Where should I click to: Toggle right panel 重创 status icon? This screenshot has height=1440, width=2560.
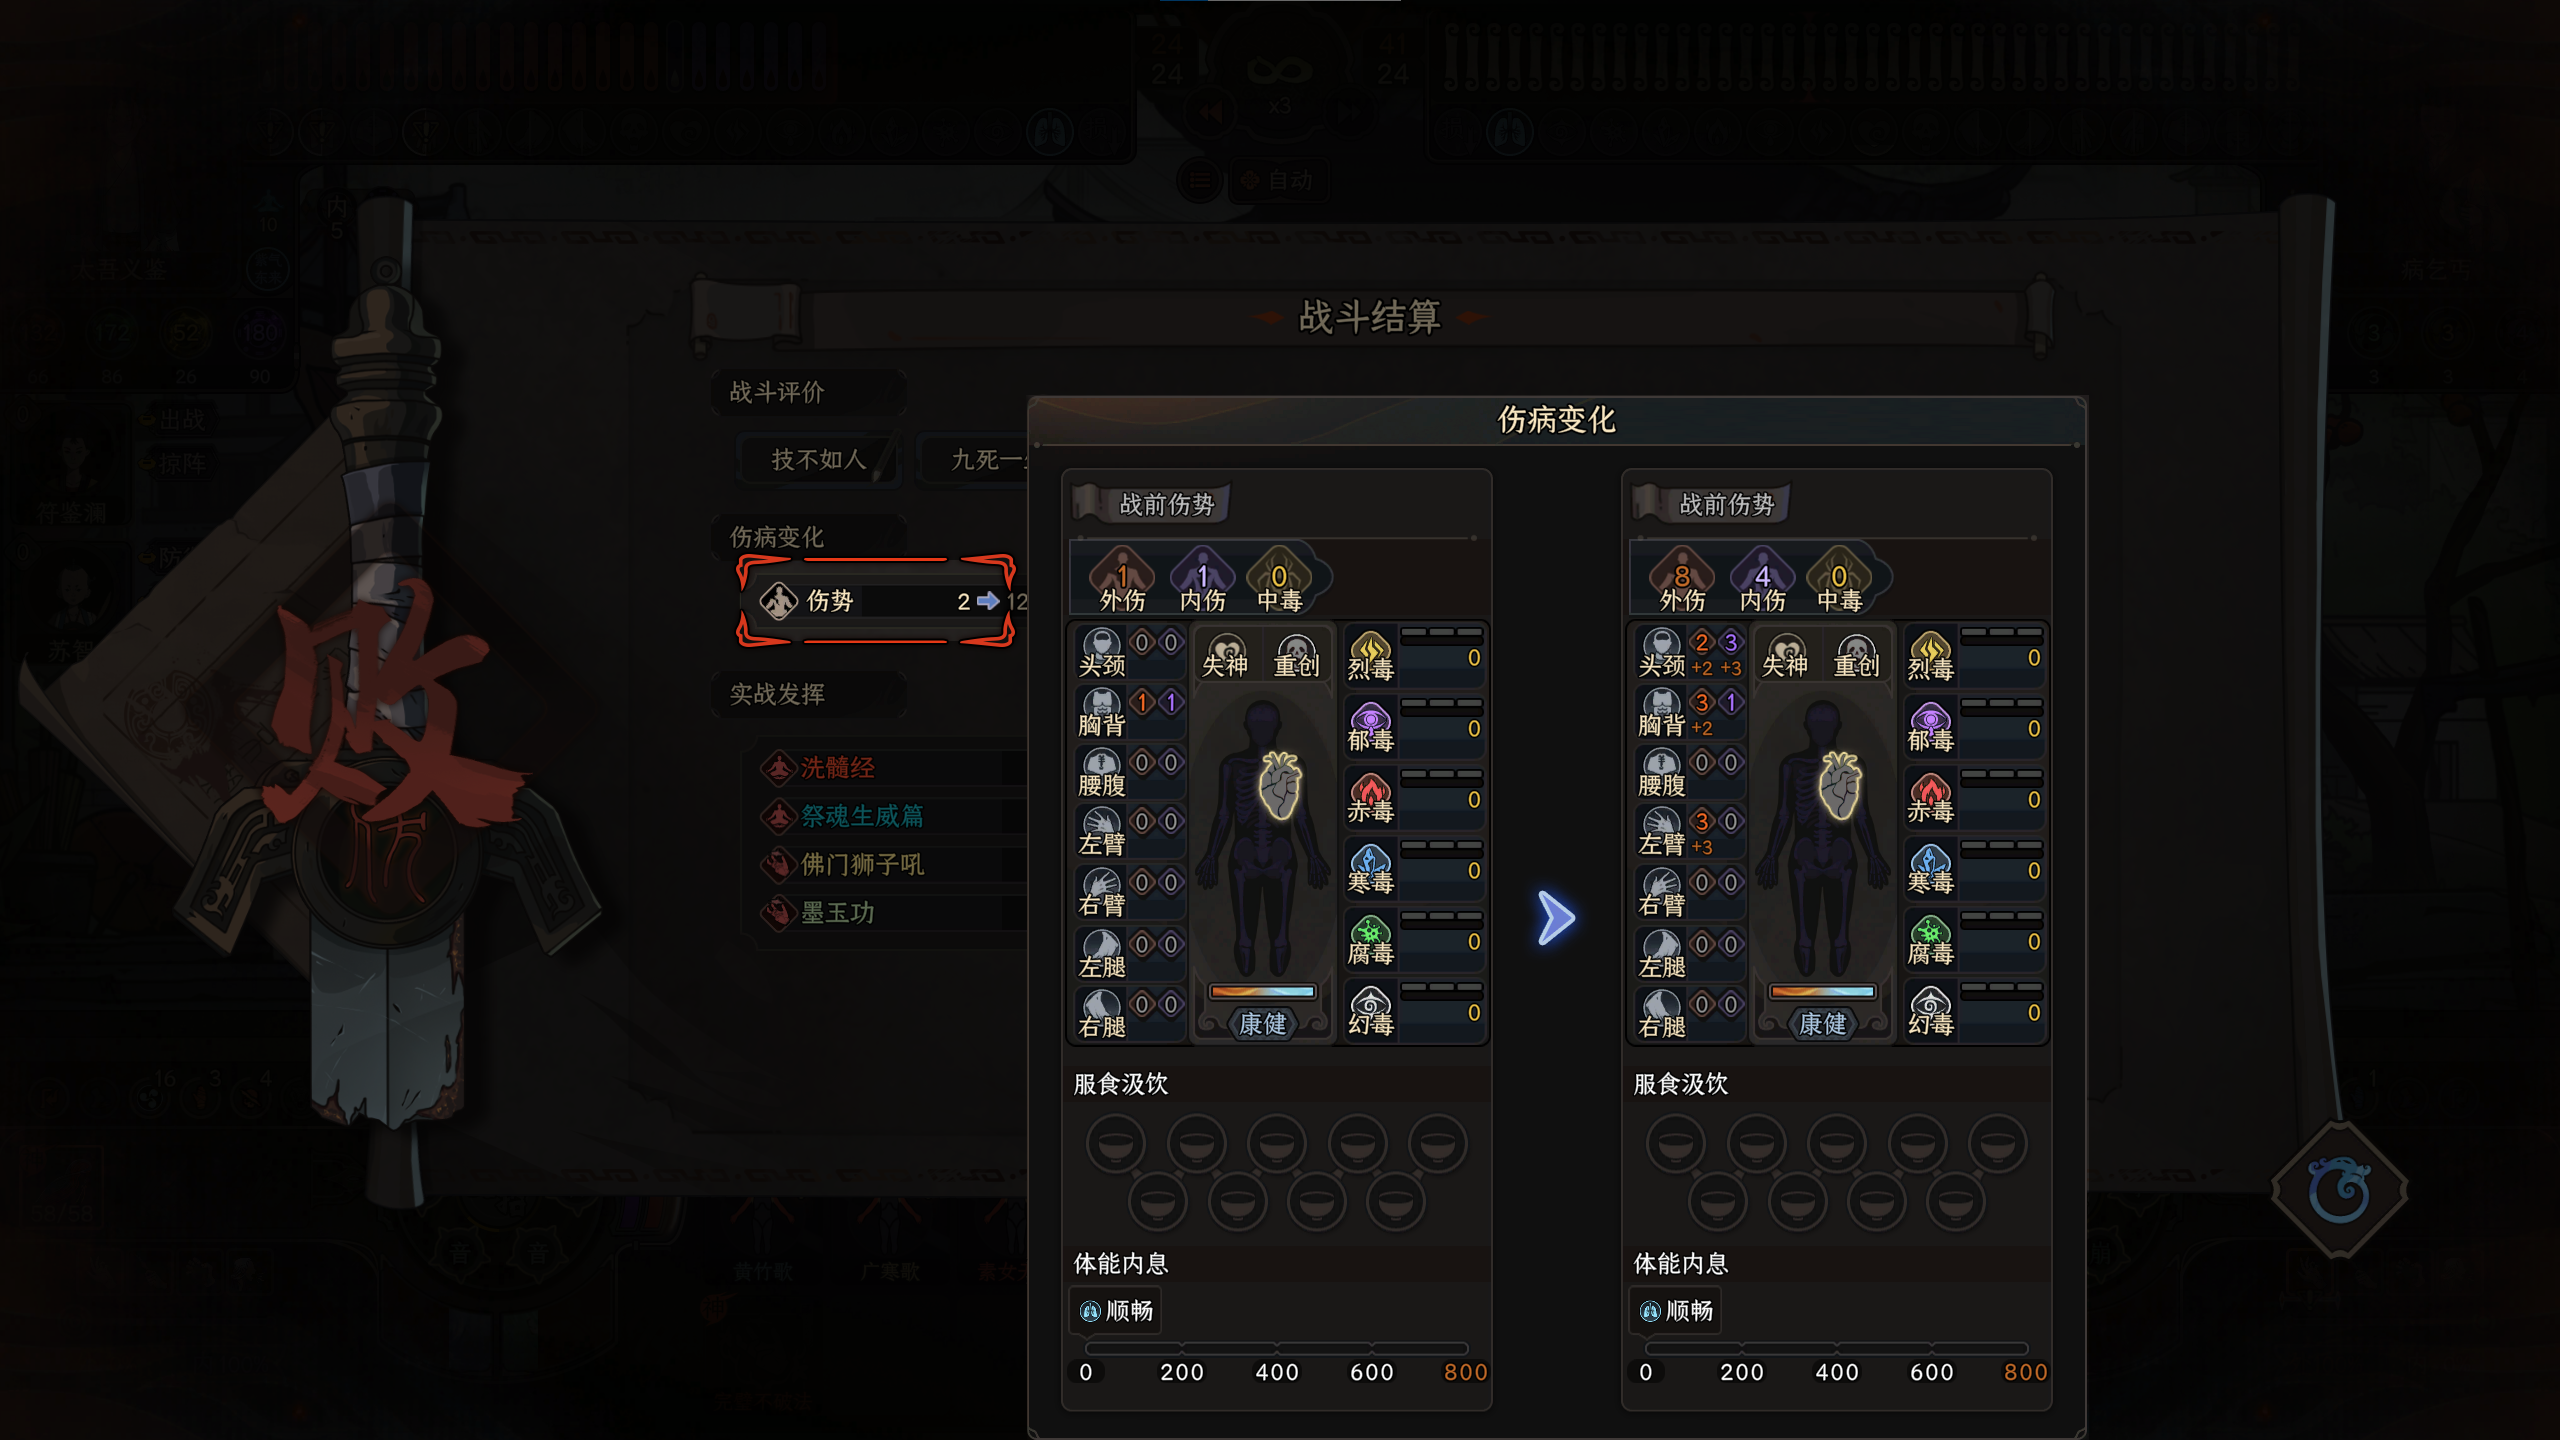(x=1856, y=656)
